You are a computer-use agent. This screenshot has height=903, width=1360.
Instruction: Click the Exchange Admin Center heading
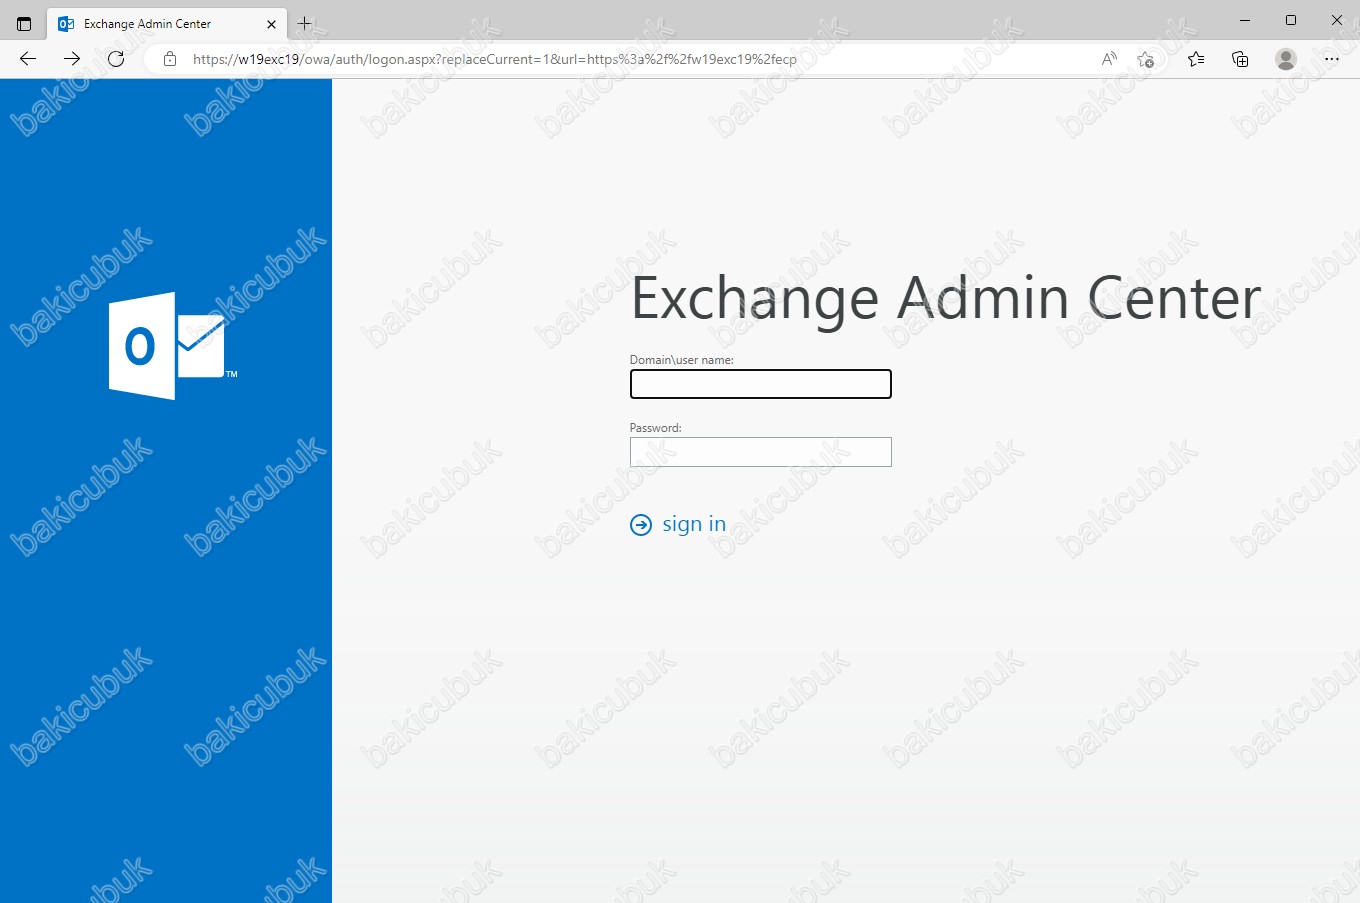946,298
